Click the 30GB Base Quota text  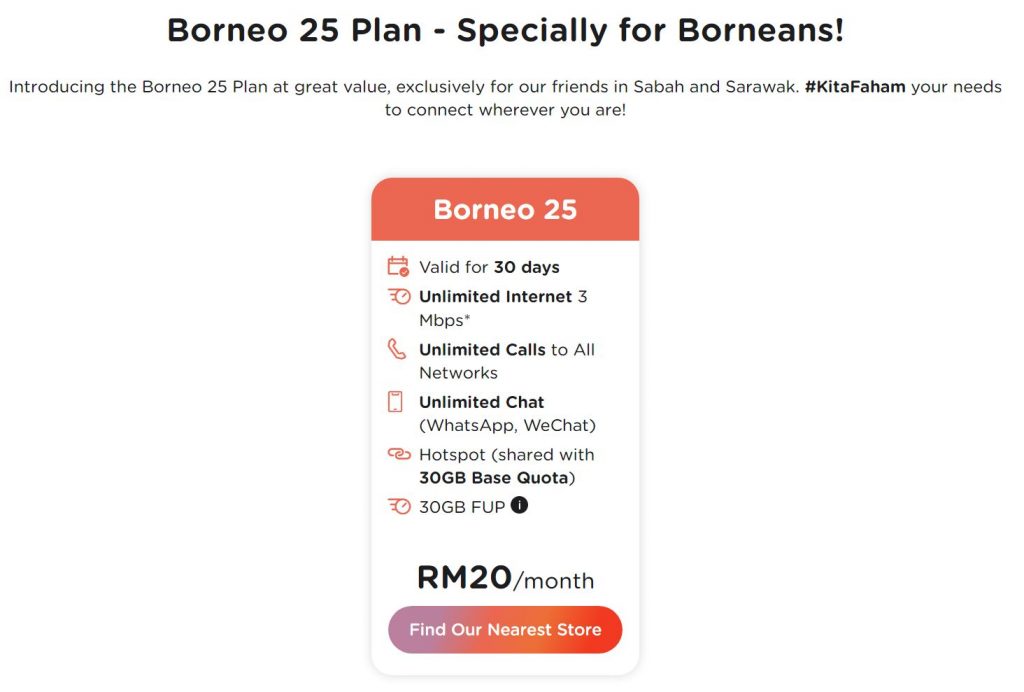click(x=495, y=478)
